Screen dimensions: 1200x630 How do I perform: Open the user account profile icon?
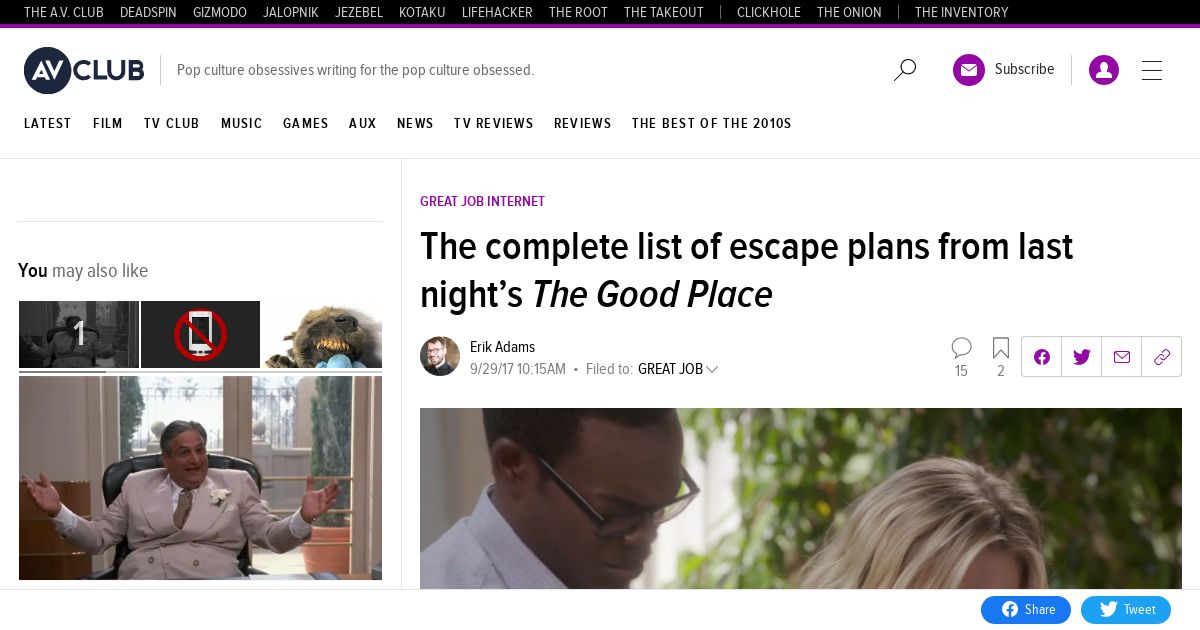click(1104, 70)
